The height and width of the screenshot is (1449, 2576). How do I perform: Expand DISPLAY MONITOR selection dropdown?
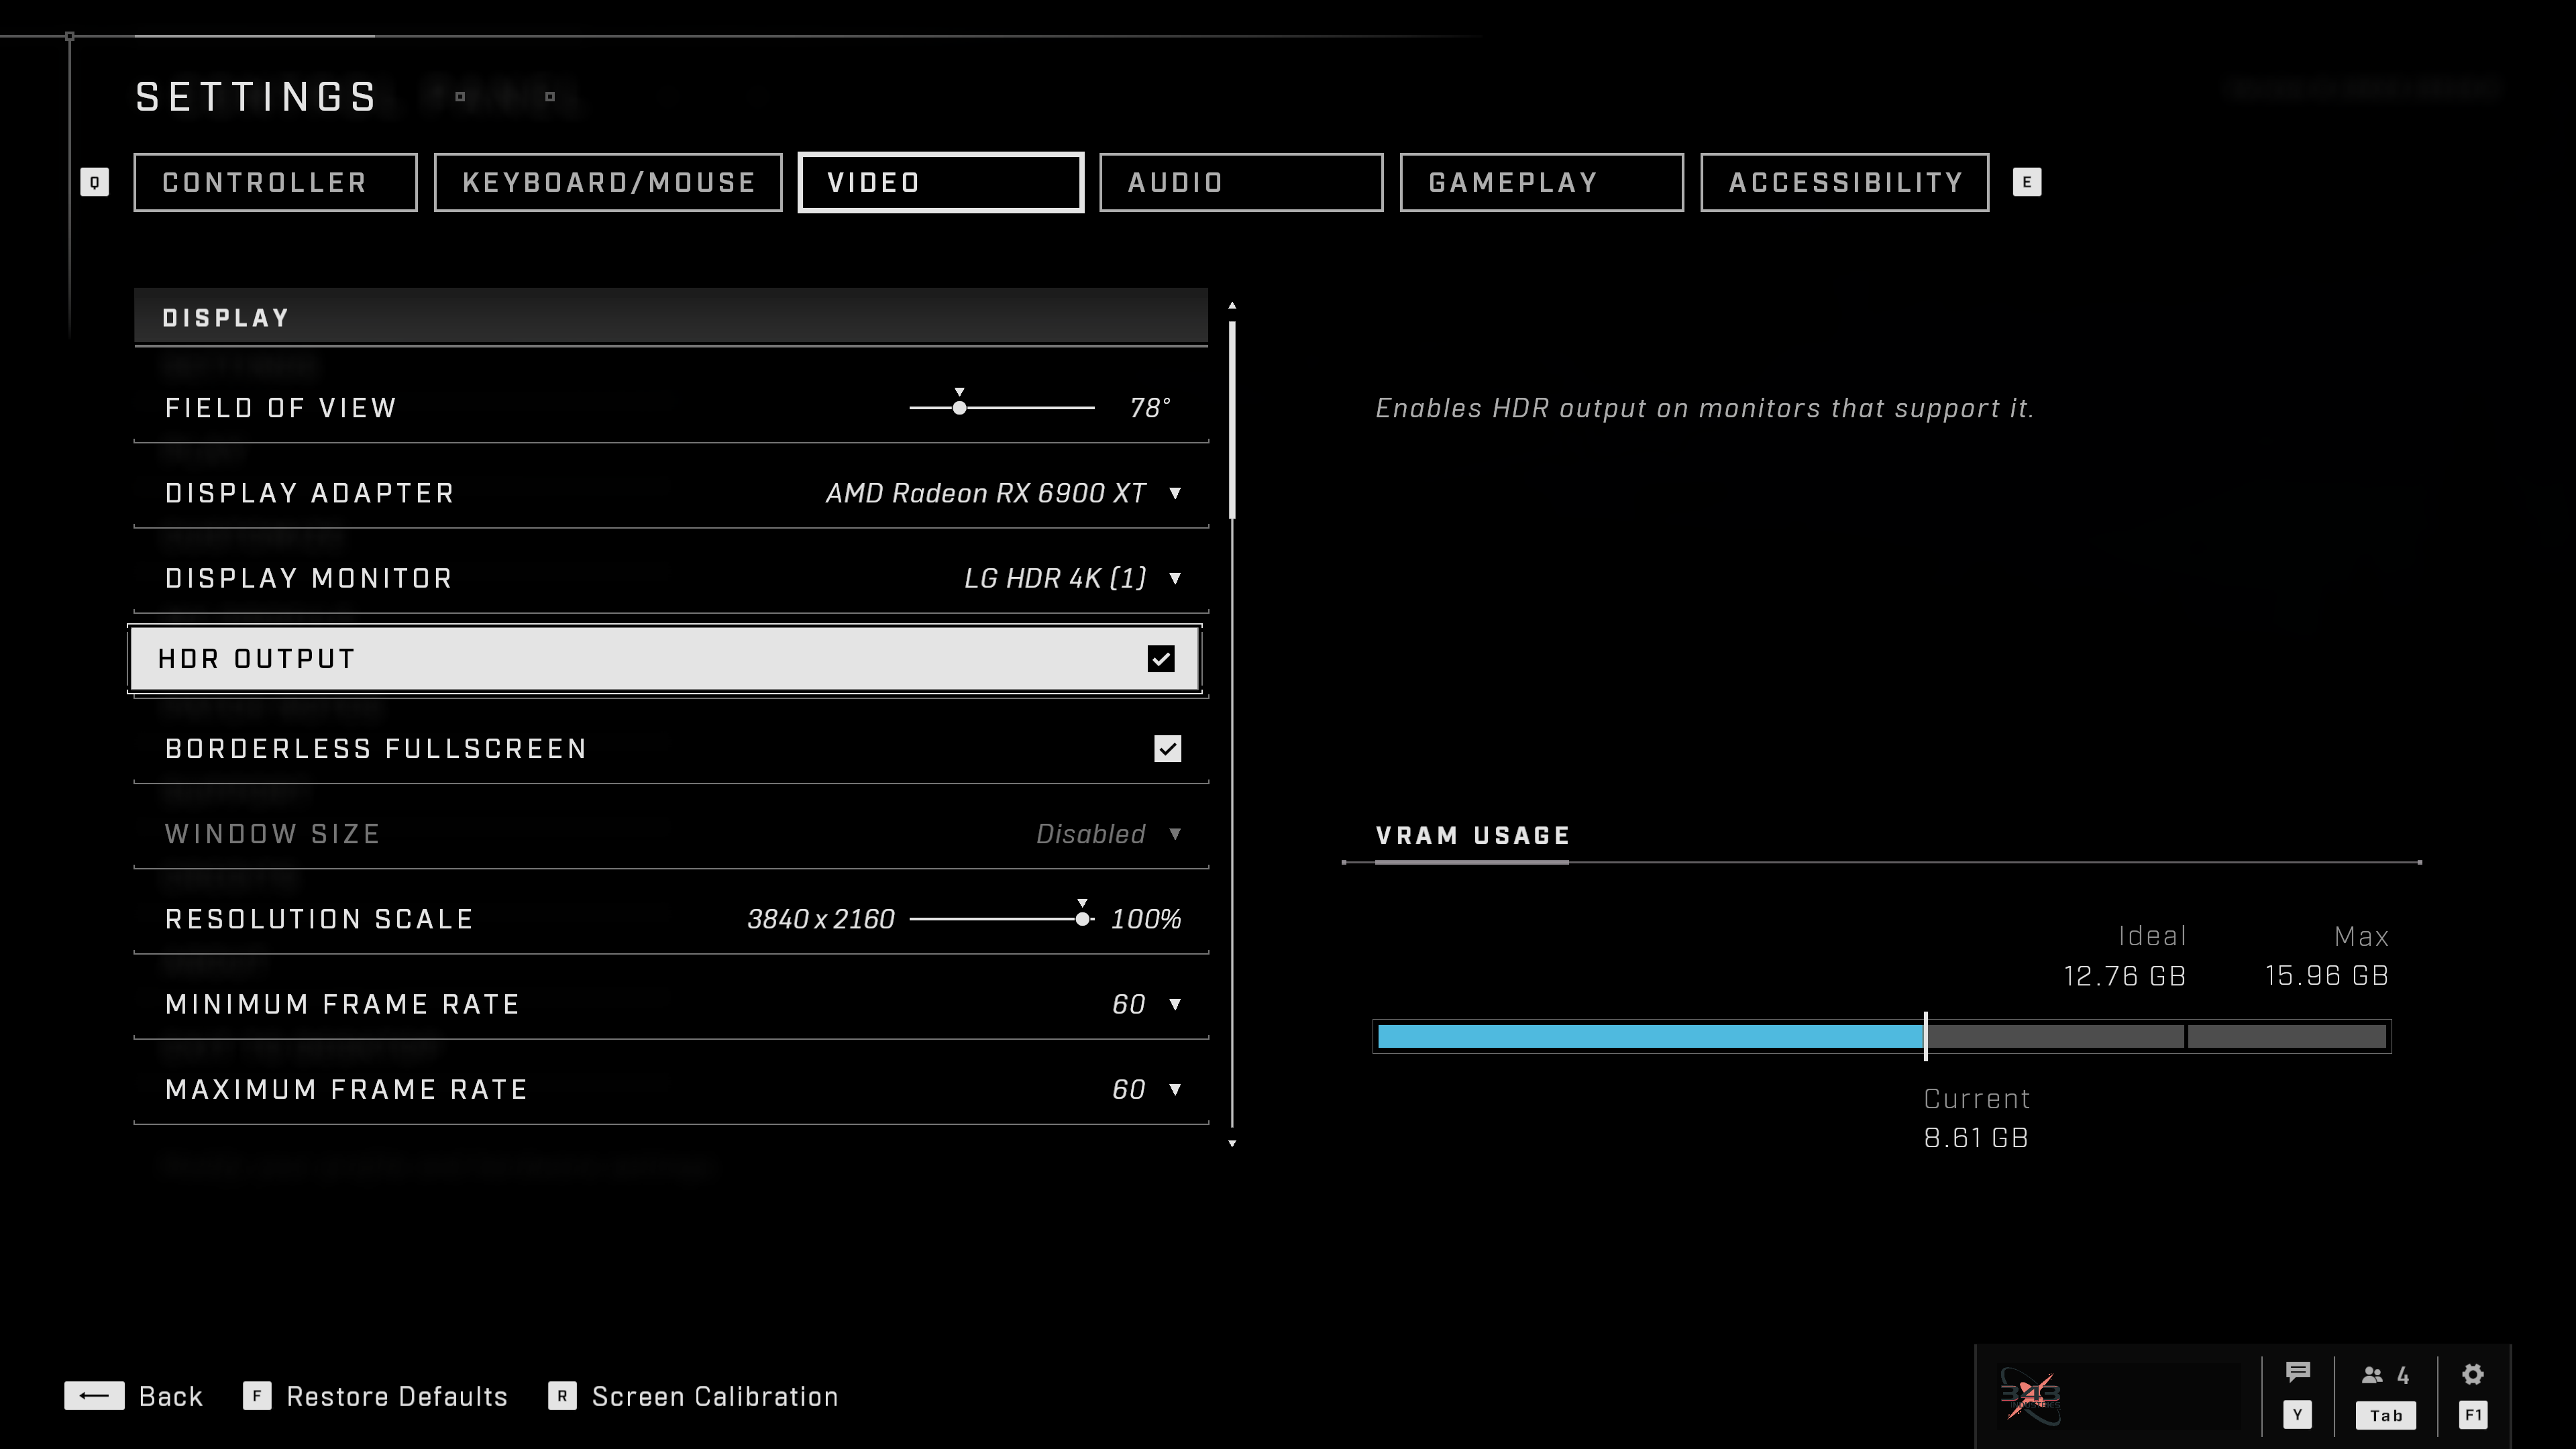[x=1173, y=578]
